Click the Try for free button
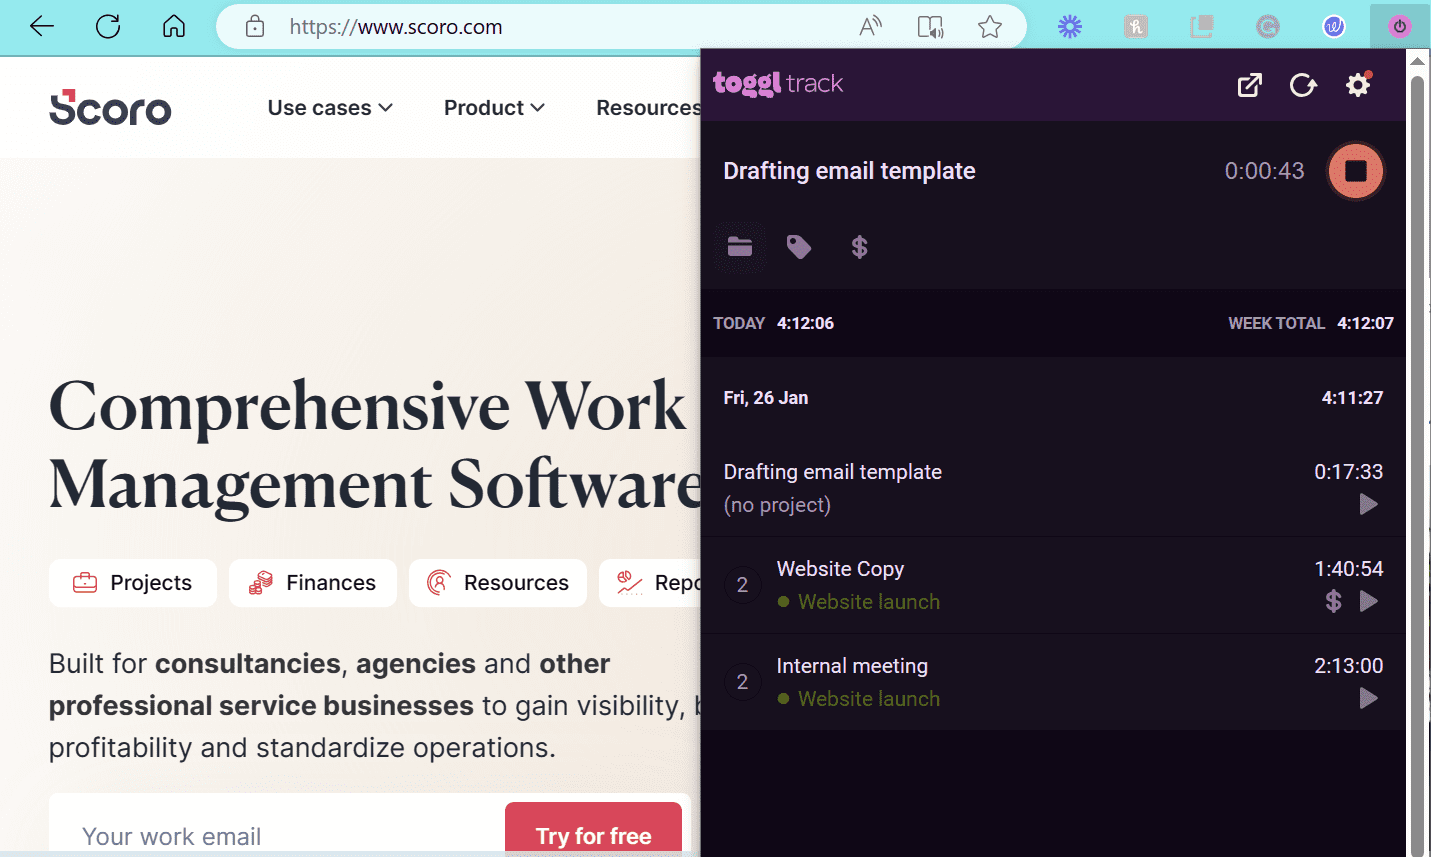 pos(593,830)
